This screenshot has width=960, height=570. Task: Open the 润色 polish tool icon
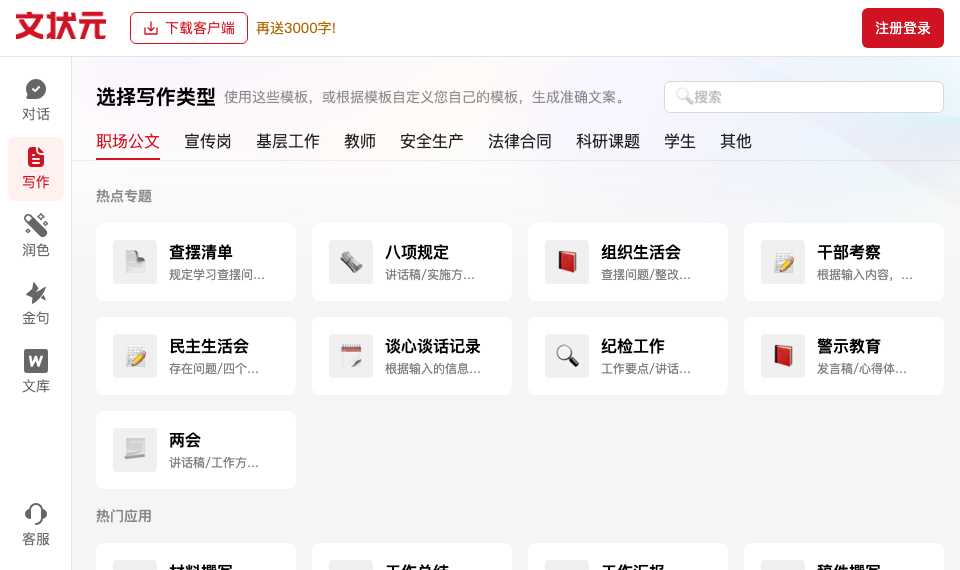(36, 225)
